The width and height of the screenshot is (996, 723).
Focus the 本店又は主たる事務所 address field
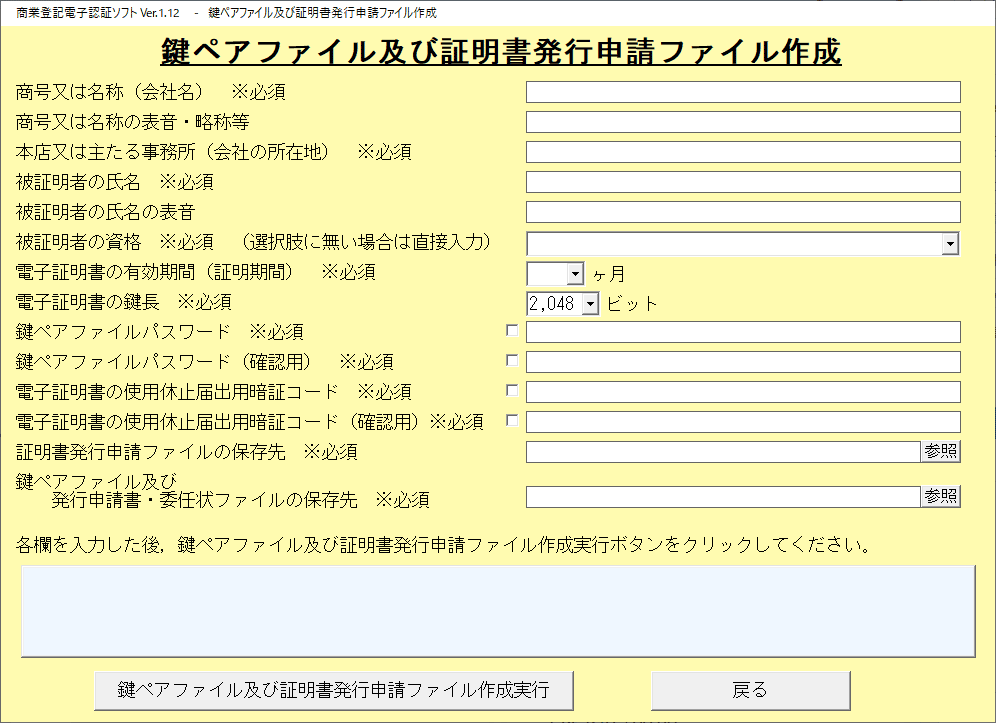coord(742,152)
